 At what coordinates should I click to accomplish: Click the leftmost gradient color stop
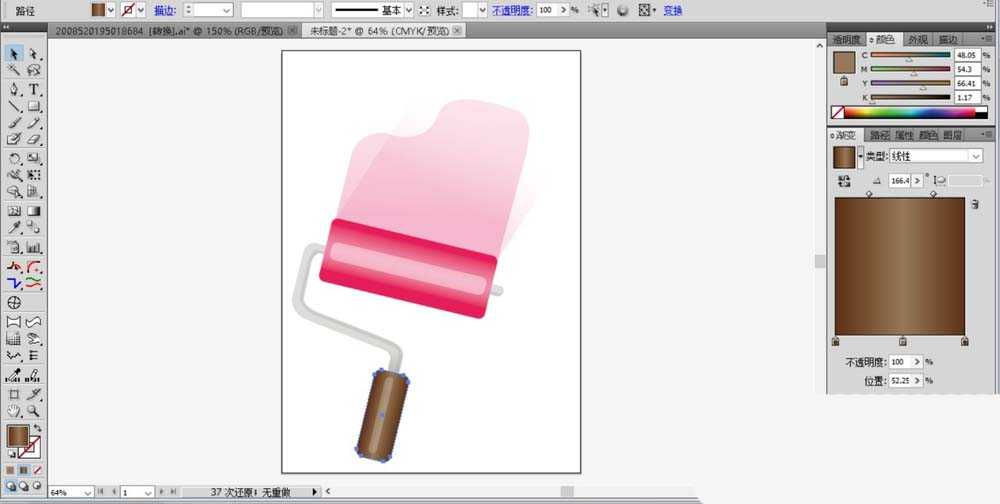(836, 341)
